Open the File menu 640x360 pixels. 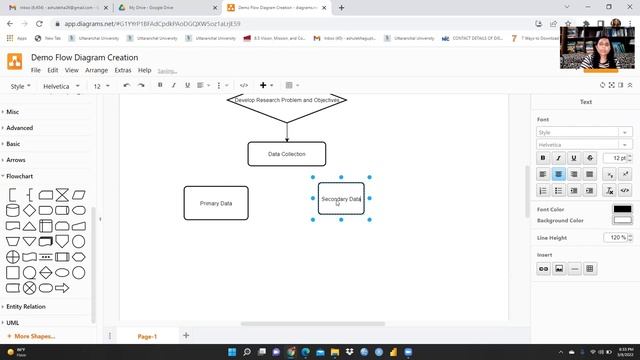[x=36, y=70]
